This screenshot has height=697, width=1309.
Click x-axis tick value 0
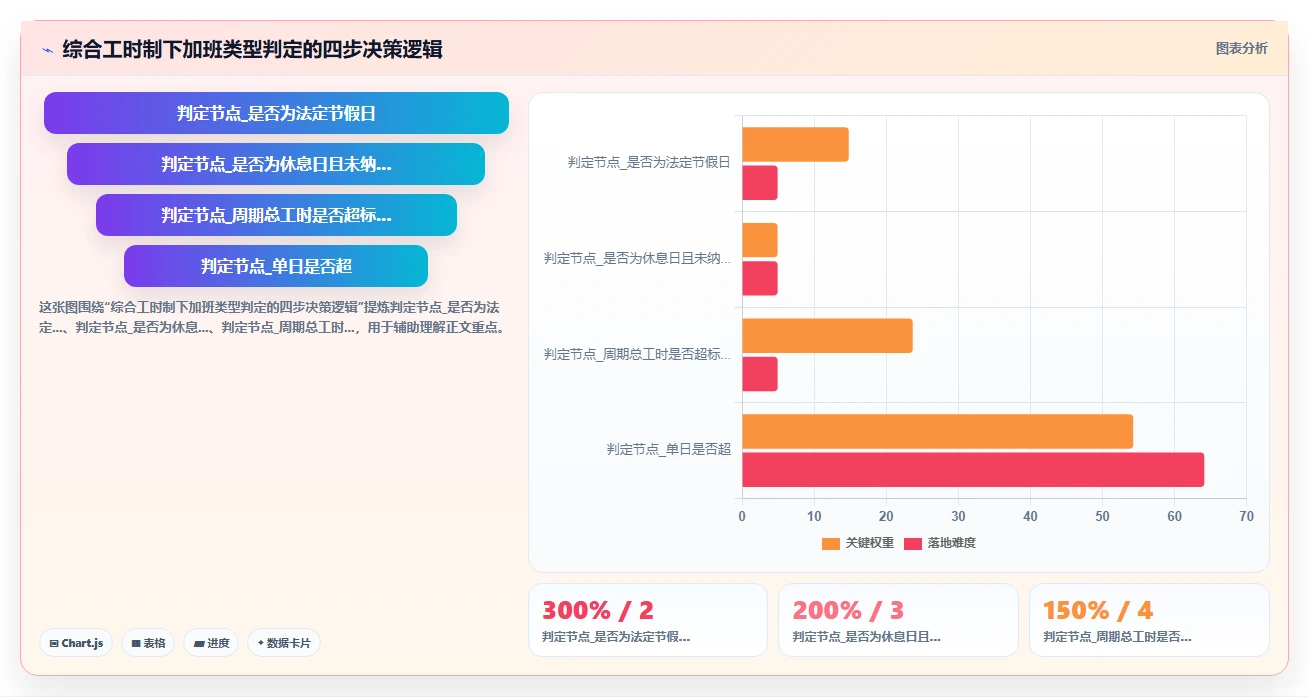(742, 516)
